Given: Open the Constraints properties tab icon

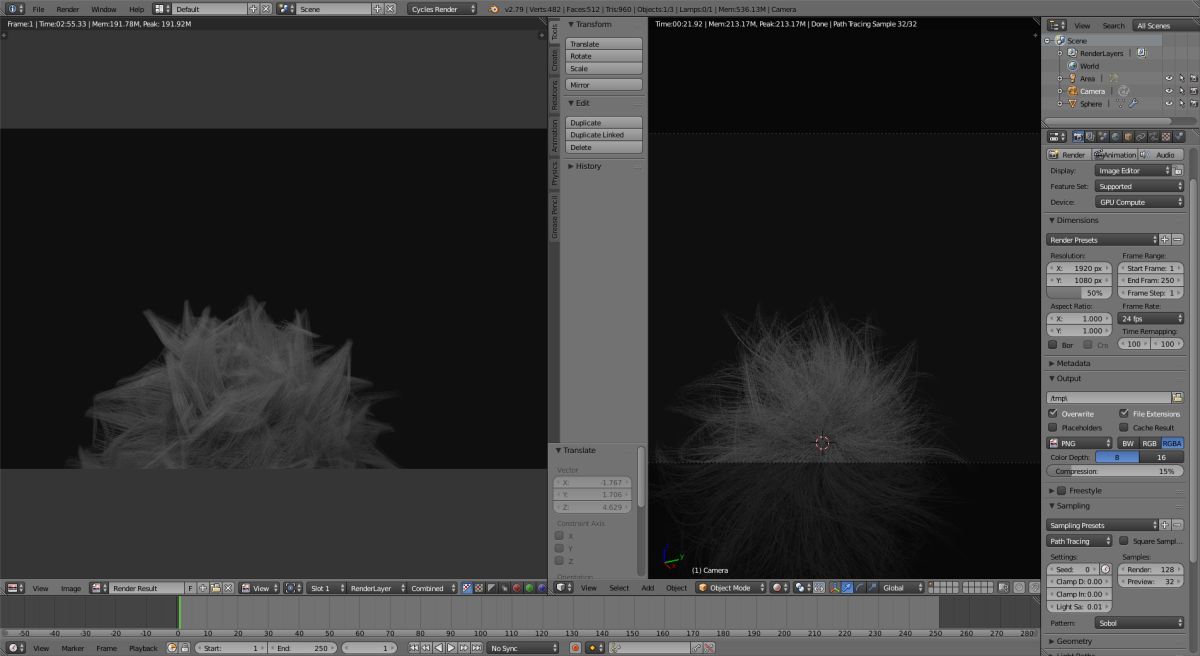Looking at the screenshot, I should 1140,137.
